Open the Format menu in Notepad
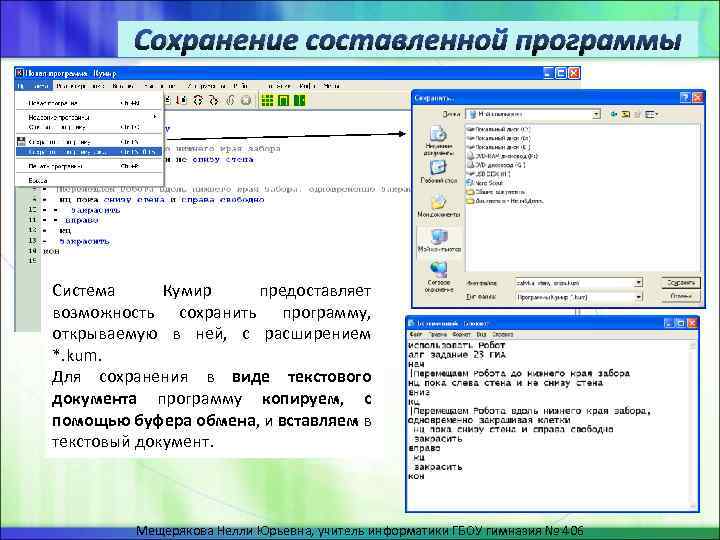The image size is (720, 540). [461, 334]
